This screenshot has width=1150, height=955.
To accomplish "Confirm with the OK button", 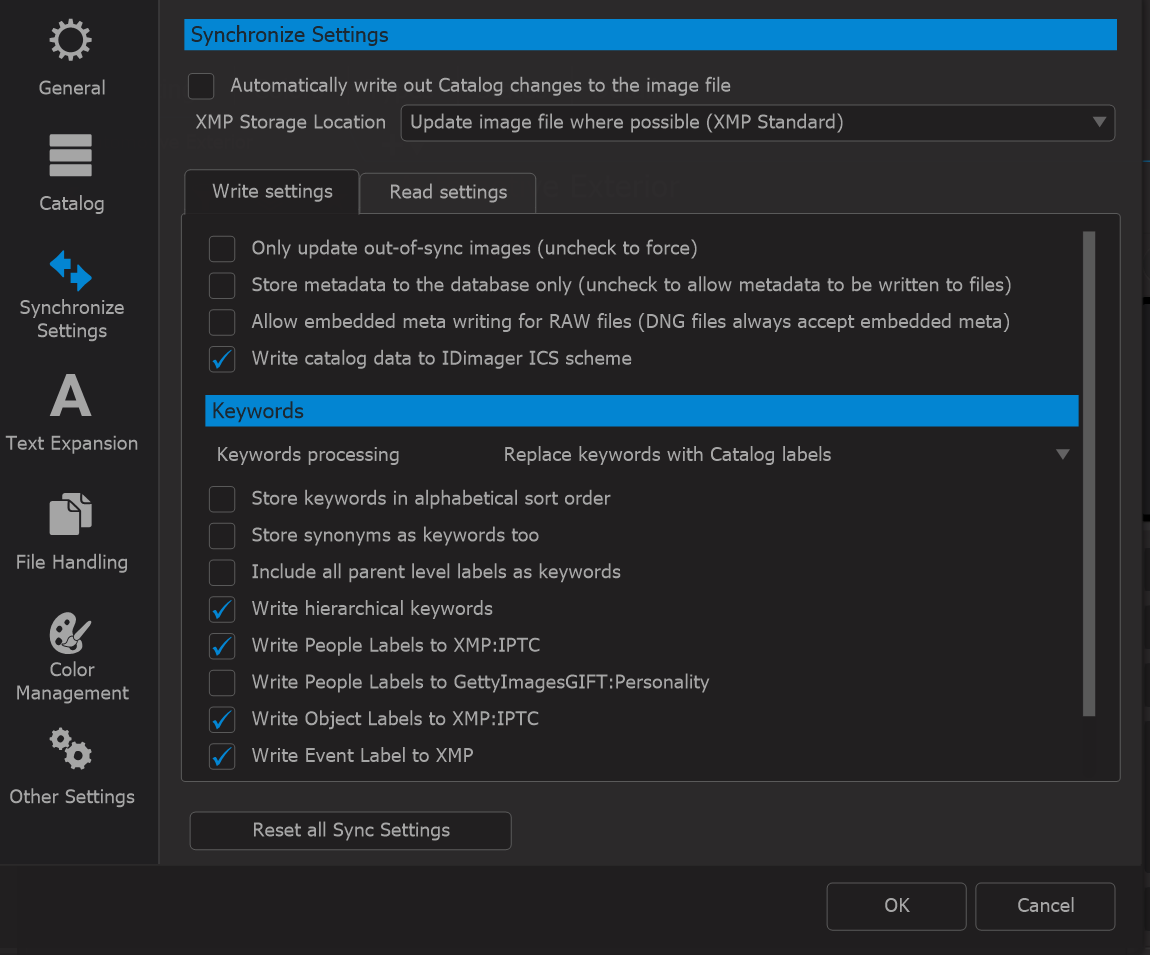I will point(896,906).
